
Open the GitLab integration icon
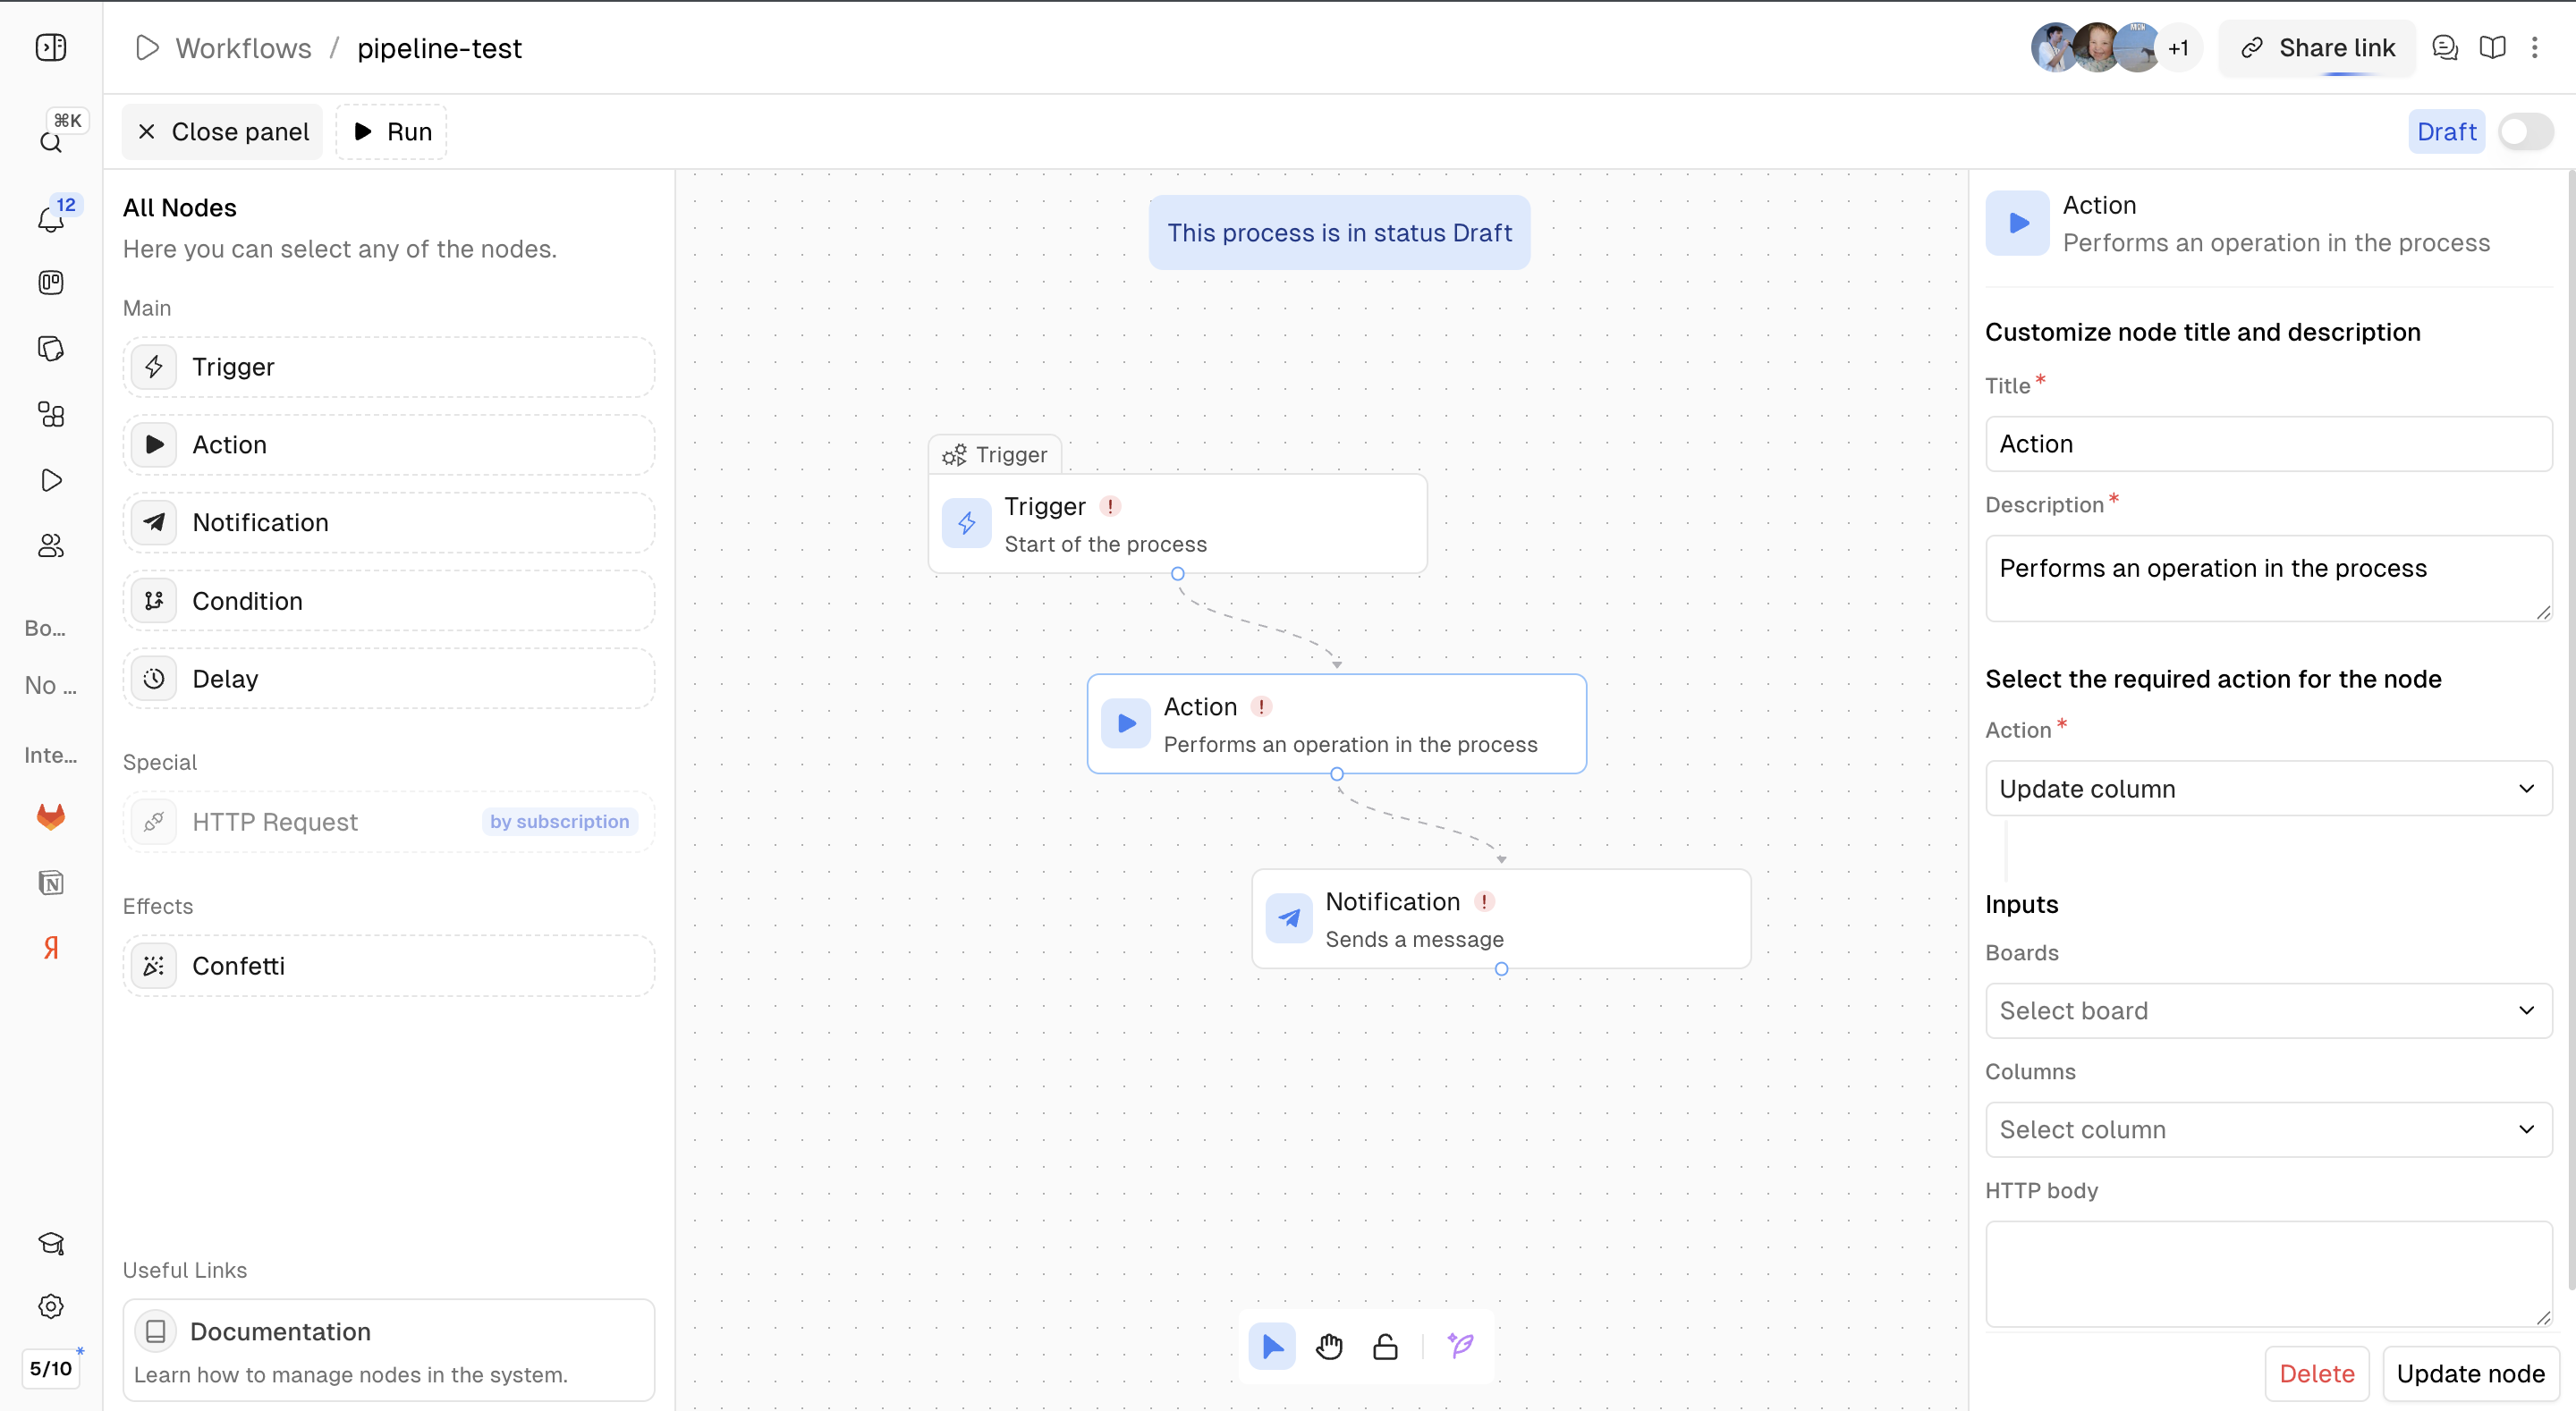tap(51, 816)
